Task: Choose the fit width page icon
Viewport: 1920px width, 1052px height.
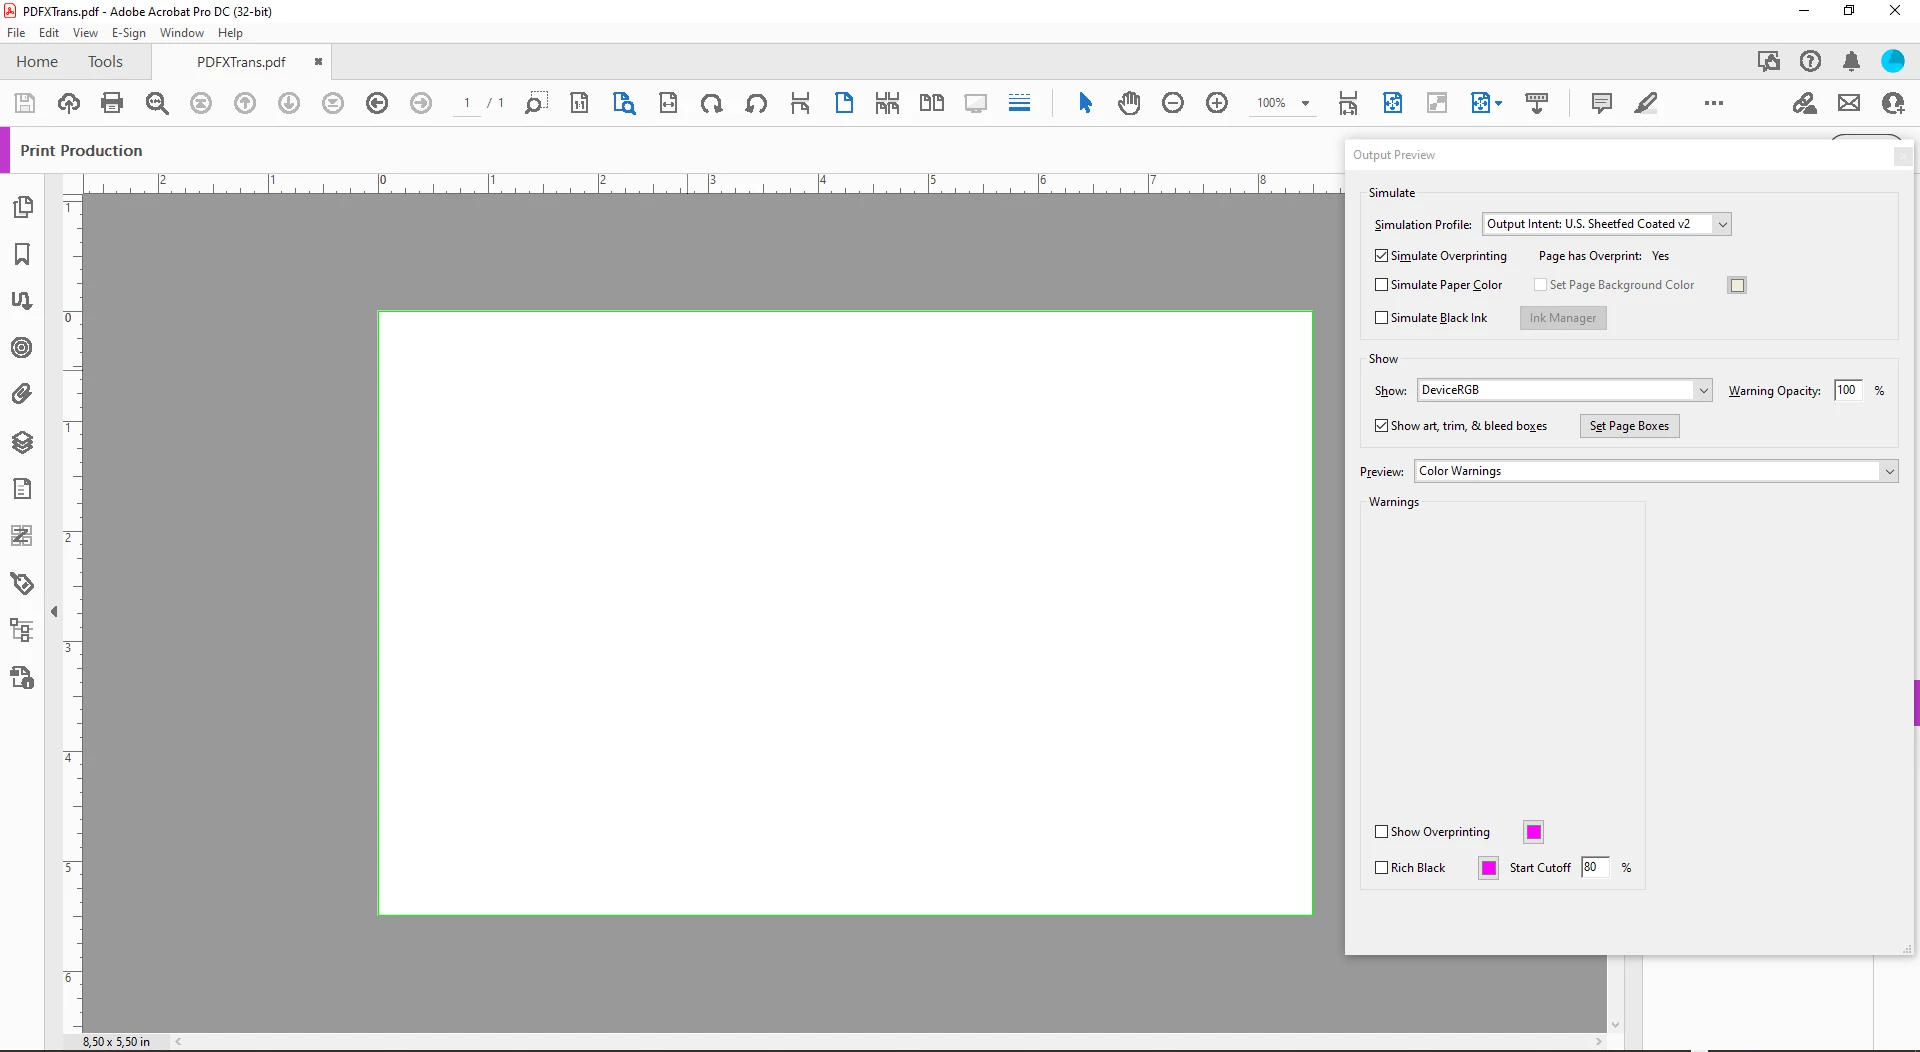Action: click(x=668, y=103)
